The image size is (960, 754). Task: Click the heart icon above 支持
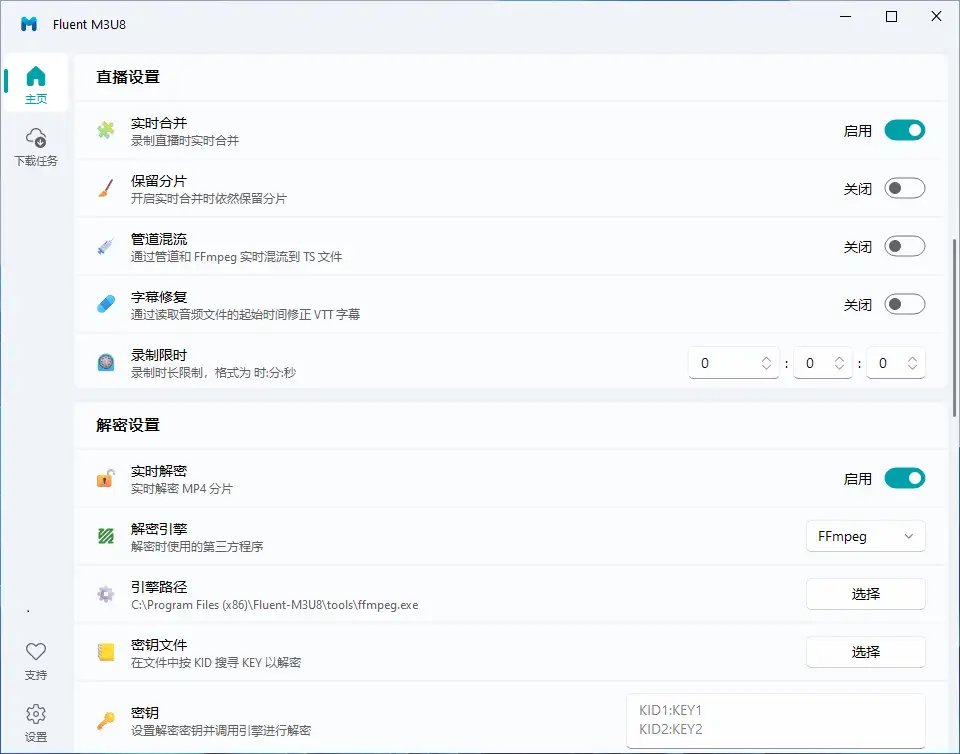tap(36, 651)
